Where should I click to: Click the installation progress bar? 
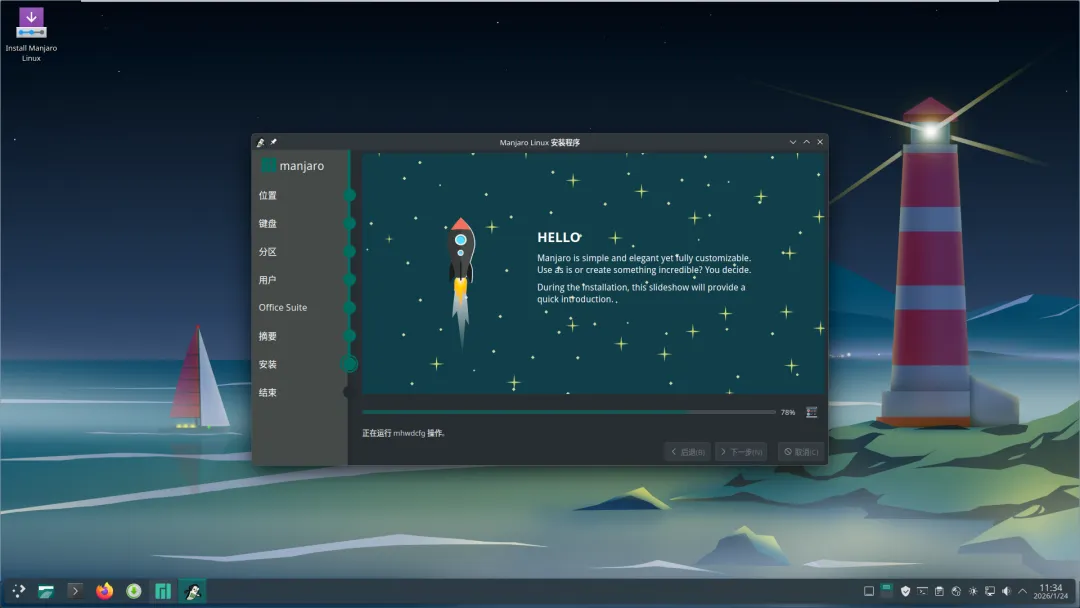click(x=569, y=412)
